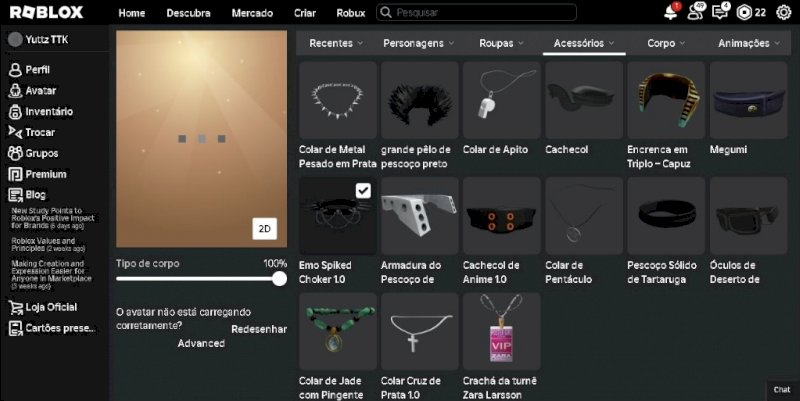Select Colar Cruz de Prata 1.0 item
This screenshot has width=800, height=401.
point(419,331)
